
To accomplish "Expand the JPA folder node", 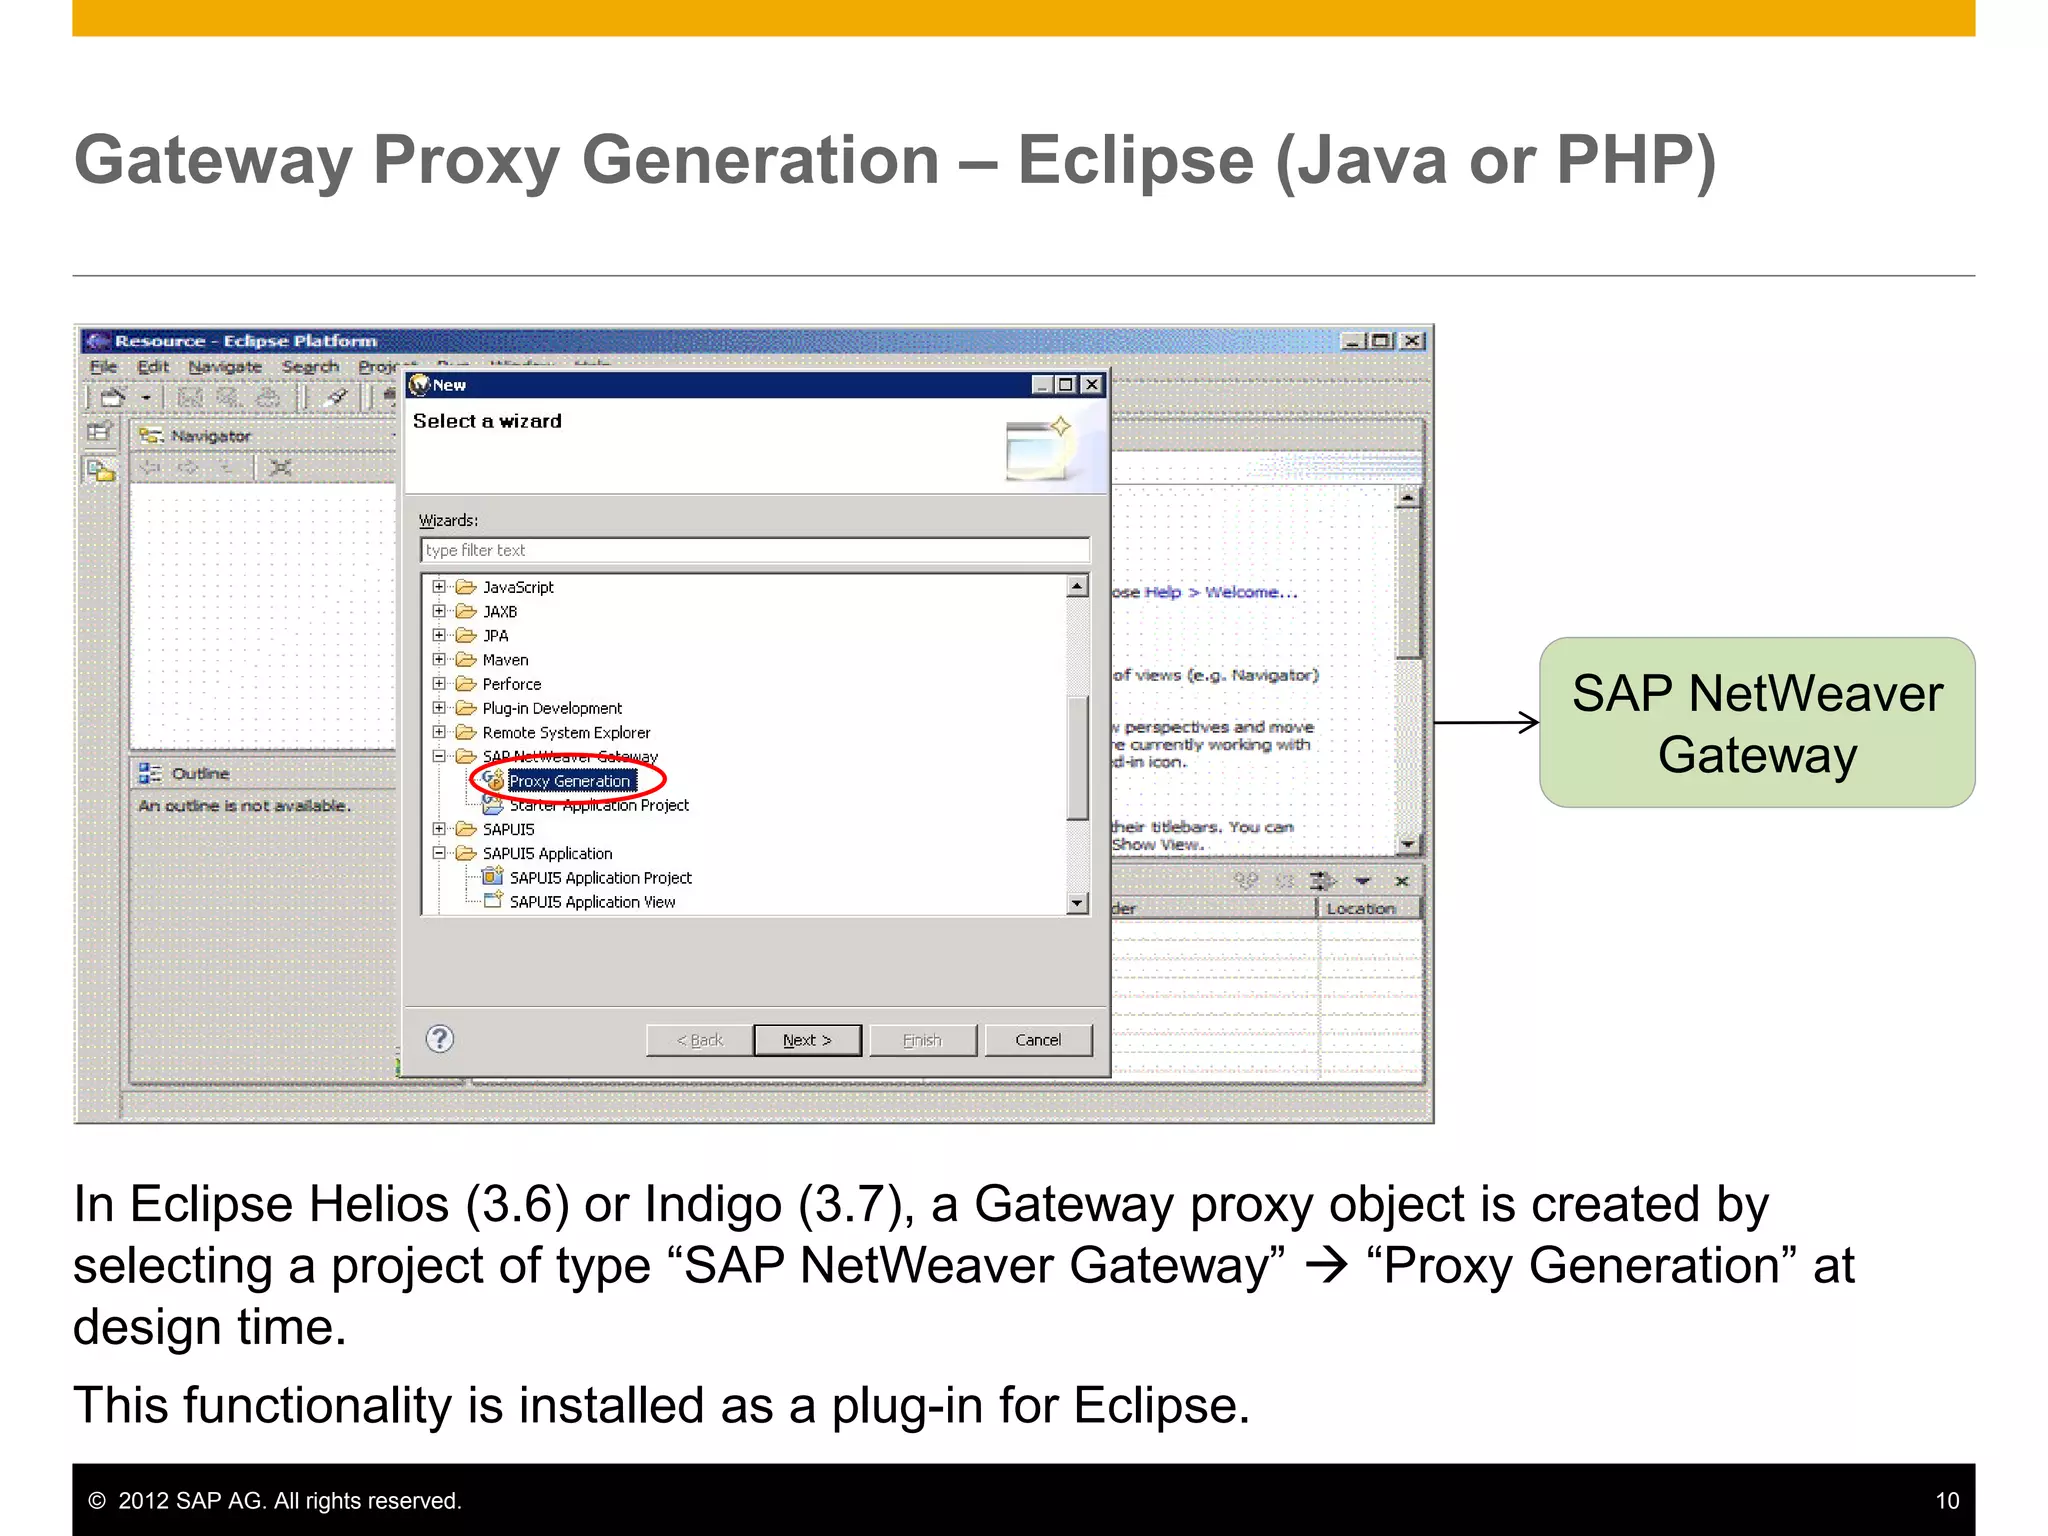I will point(439,635).
